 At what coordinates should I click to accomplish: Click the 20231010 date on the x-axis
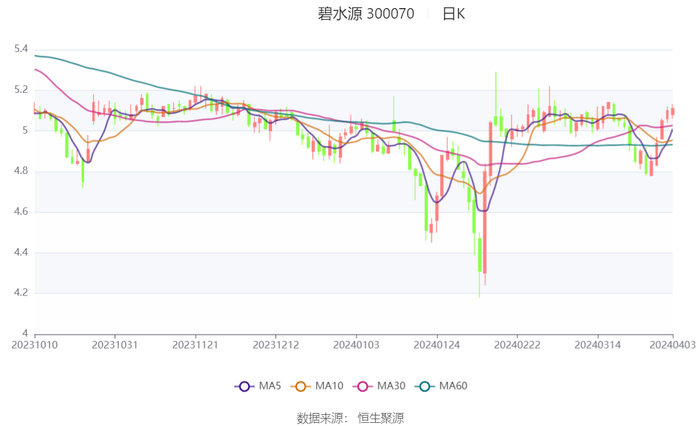pos(35,345)
